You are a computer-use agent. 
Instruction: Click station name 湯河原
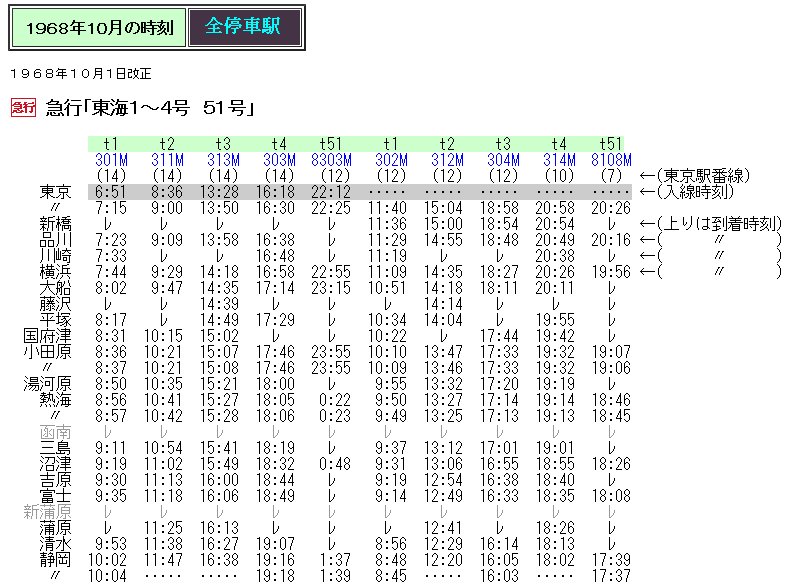47,384
